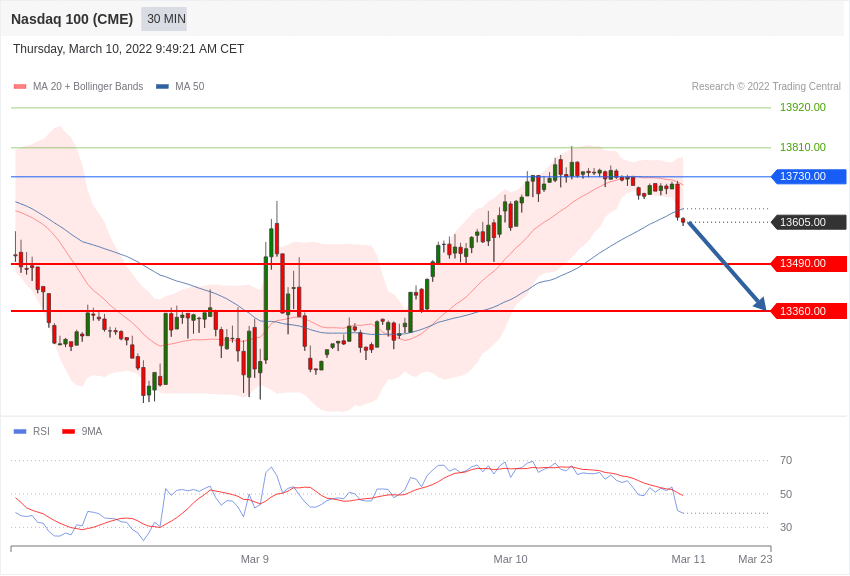
Task: Click the 13920.00 resistance level label
Action: (803, 107)
